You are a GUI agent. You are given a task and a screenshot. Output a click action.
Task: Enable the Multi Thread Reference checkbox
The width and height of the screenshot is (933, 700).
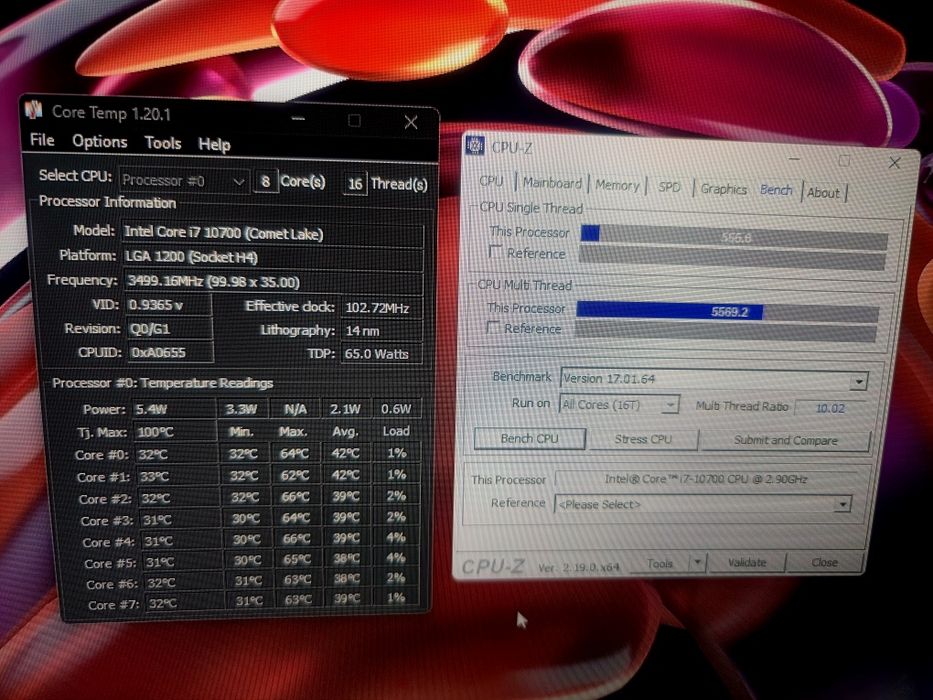pos(493,327)
